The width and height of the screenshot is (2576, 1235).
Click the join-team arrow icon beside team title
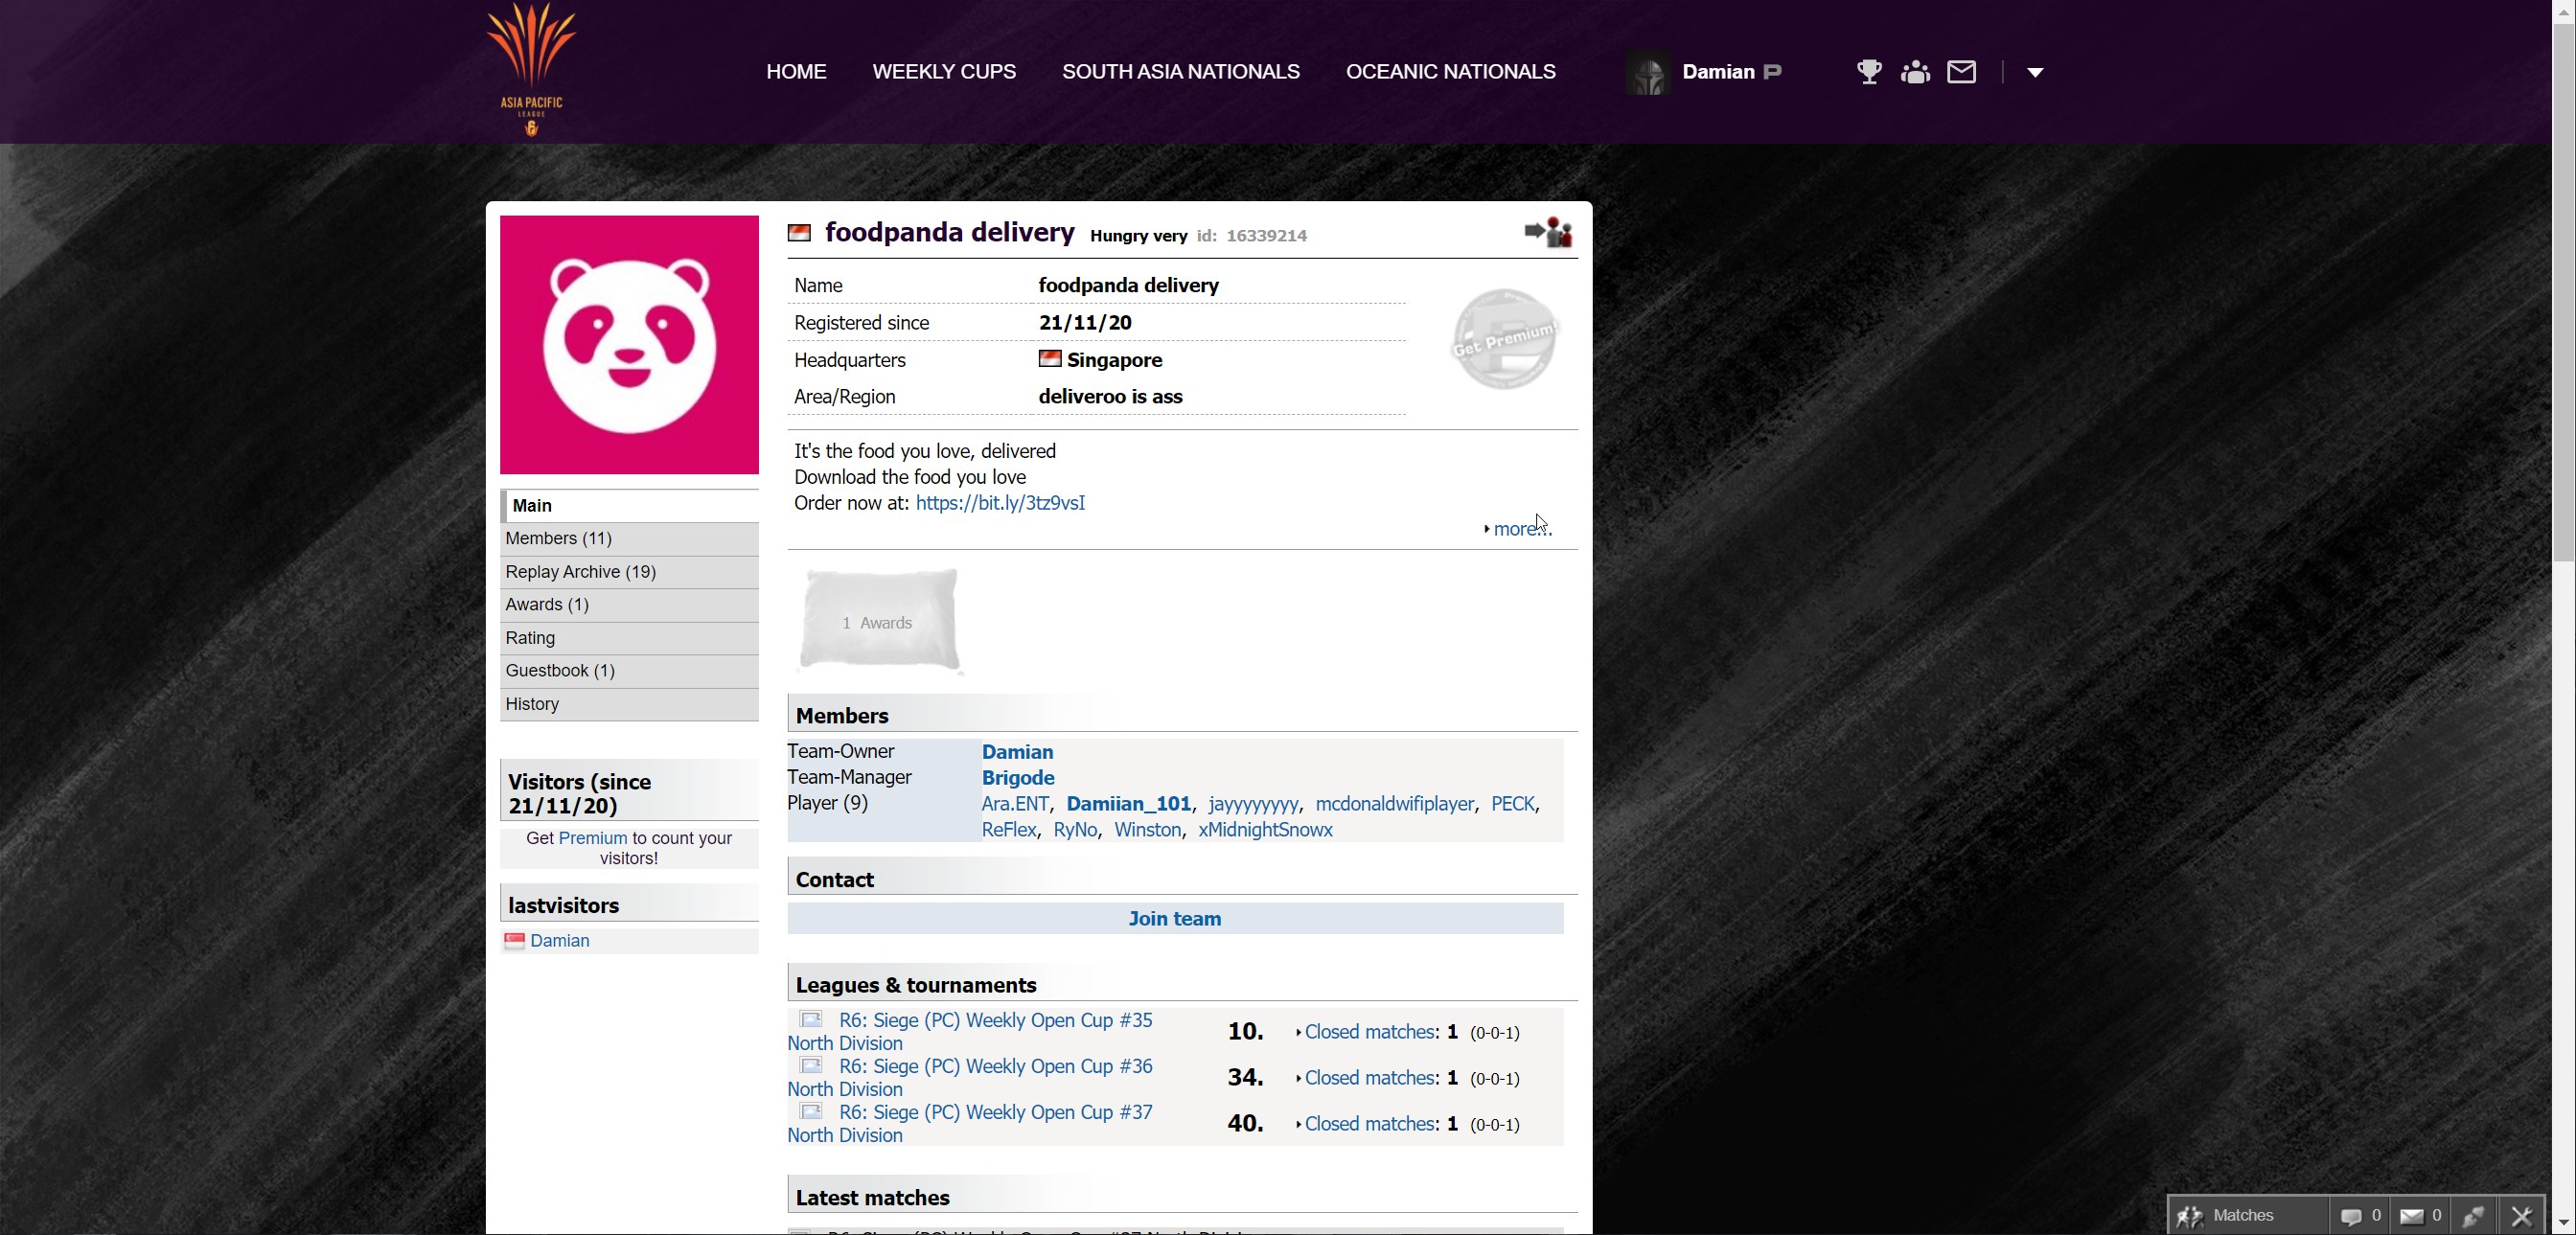pos(1547,233)
